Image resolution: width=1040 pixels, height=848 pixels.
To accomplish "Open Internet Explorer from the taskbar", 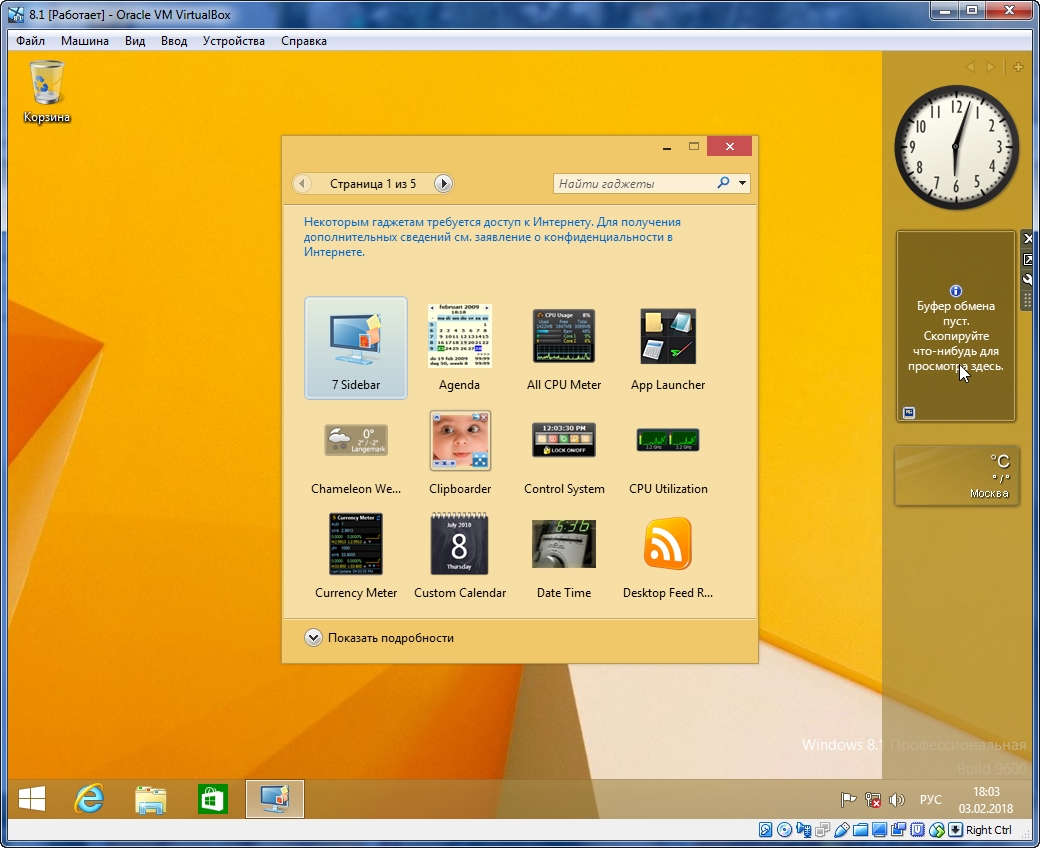I will 89,799.
